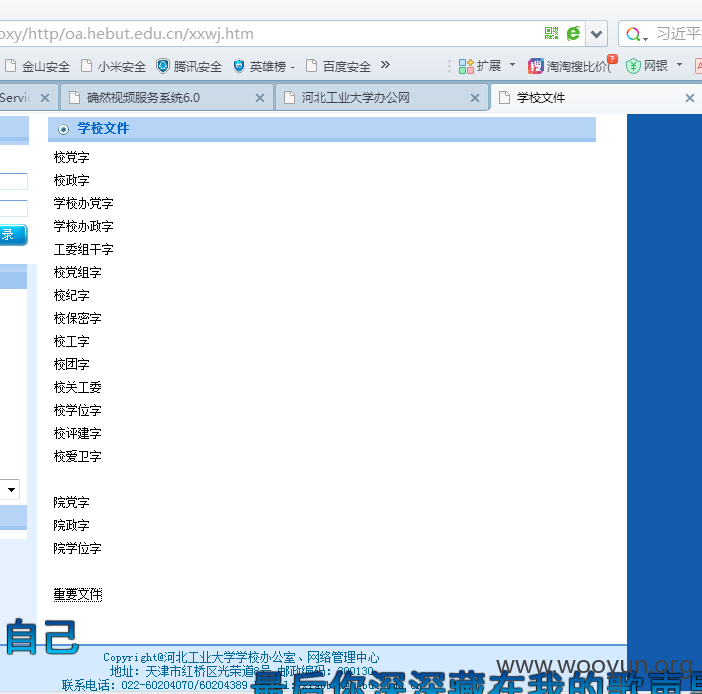
Task: Click the 河北工业大学办公网 tab page icon
Action: click(290, 97)
